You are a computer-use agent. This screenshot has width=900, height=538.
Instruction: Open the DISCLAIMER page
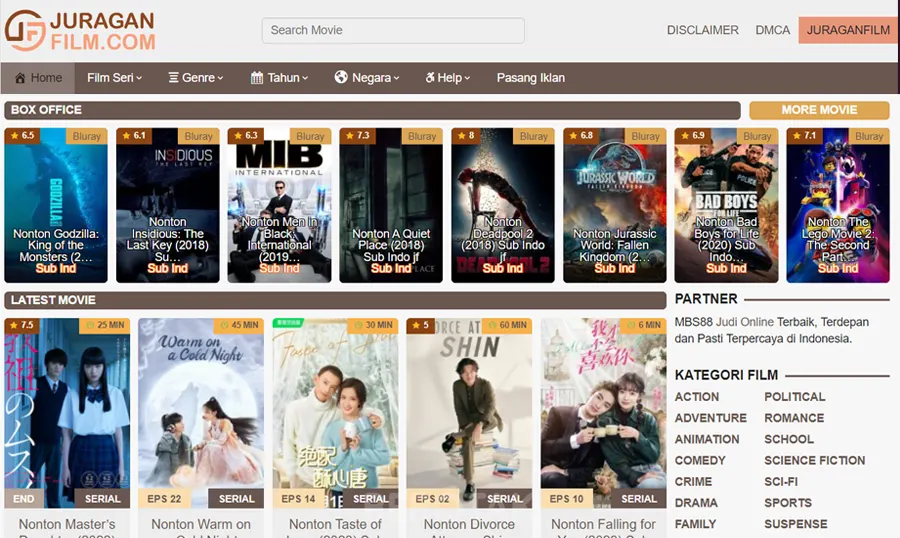tap(703, 30)
